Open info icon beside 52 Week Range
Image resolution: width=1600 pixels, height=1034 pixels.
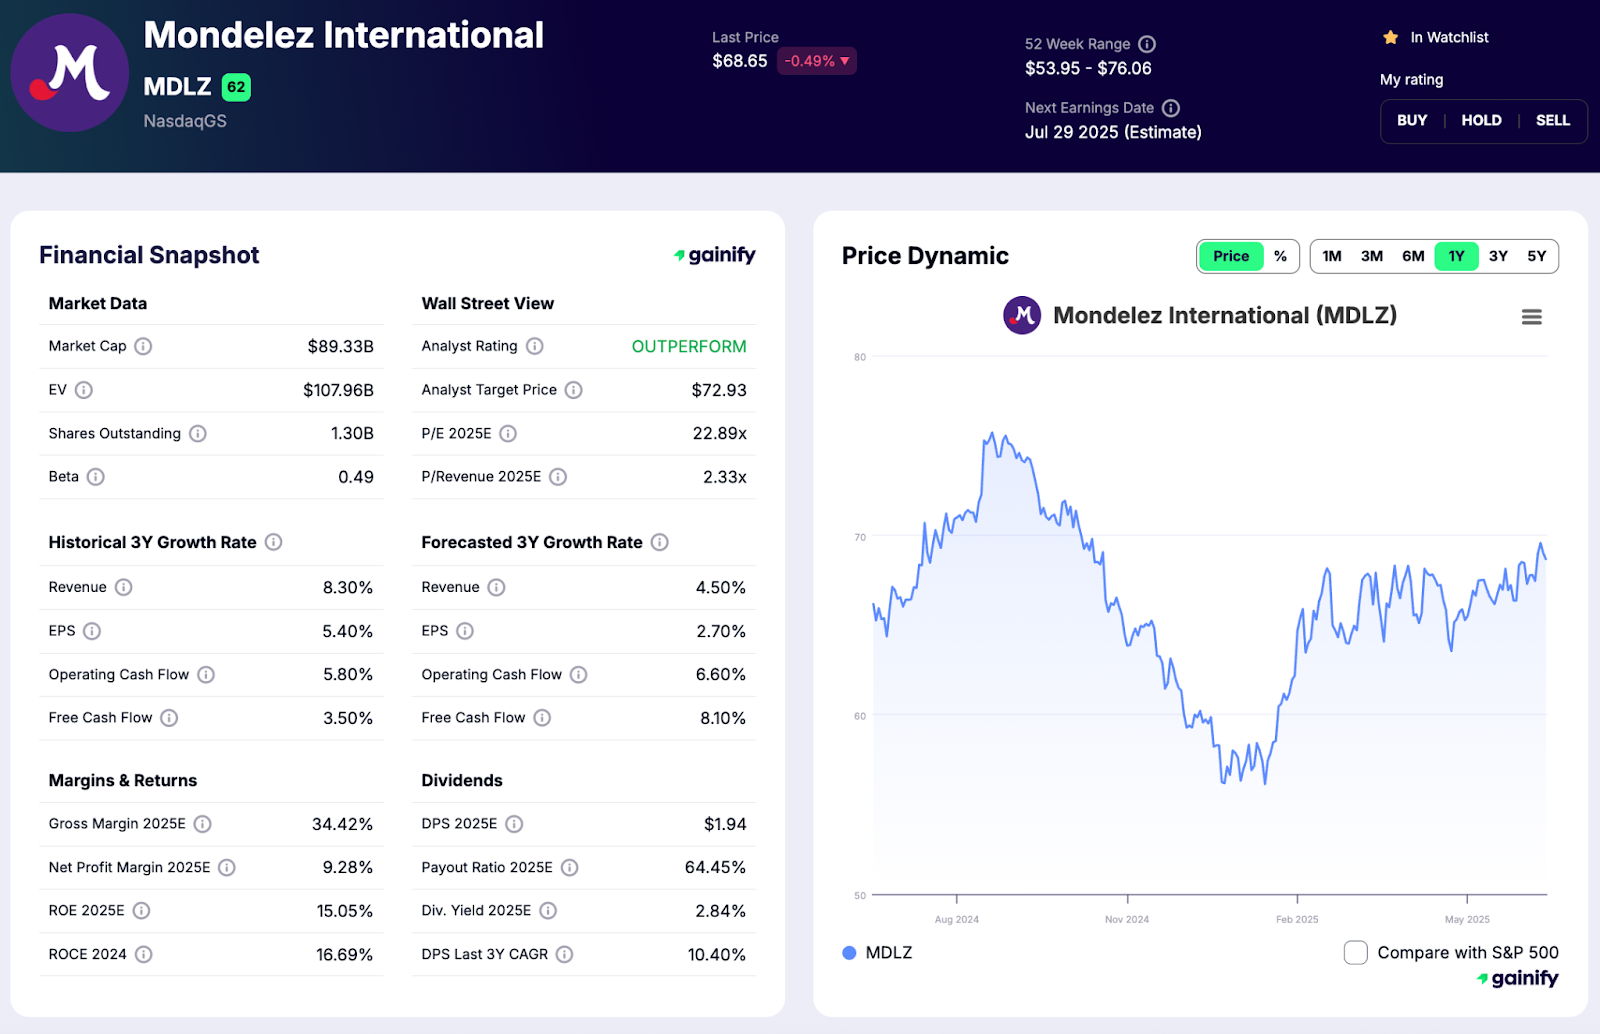pos(1147,44)
